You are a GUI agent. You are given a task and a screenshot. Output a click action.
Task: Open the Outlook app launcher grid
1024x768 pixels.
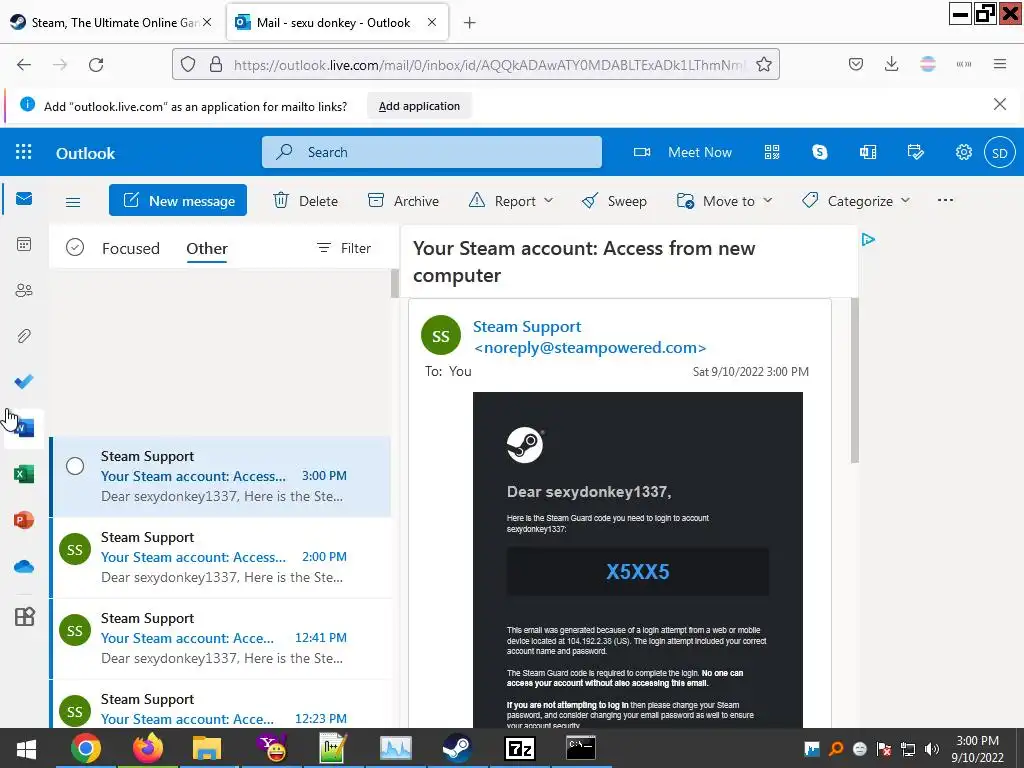pyautogui.click(x=24, y=152)
